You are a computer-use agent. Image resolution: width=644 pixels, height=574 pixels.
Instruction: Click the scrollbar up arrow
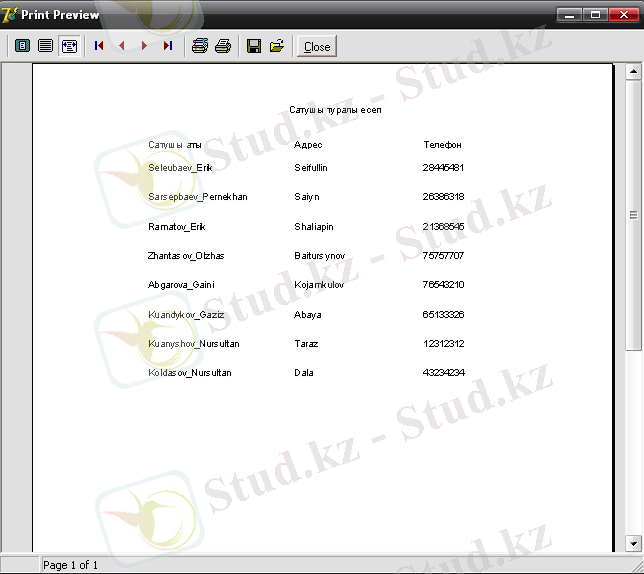(x=633, y=72)
